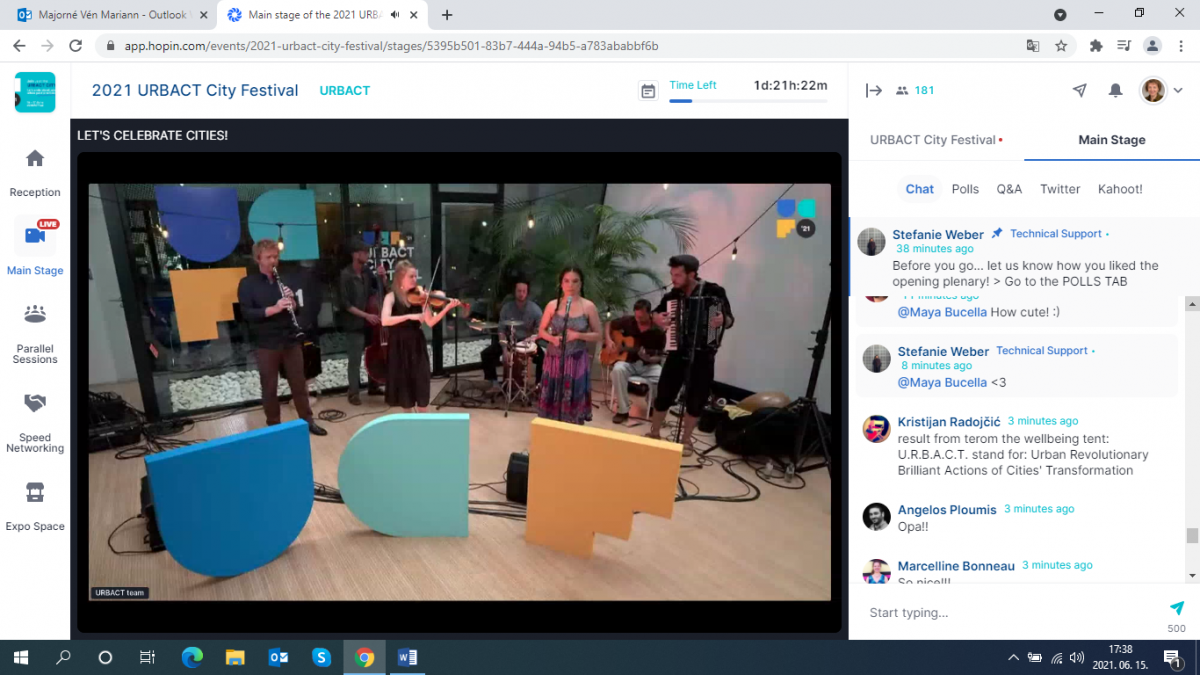This screenshot has height=675, width=1200.
Task: Open the taskbar clock and date
Action: pos(1120,657)
